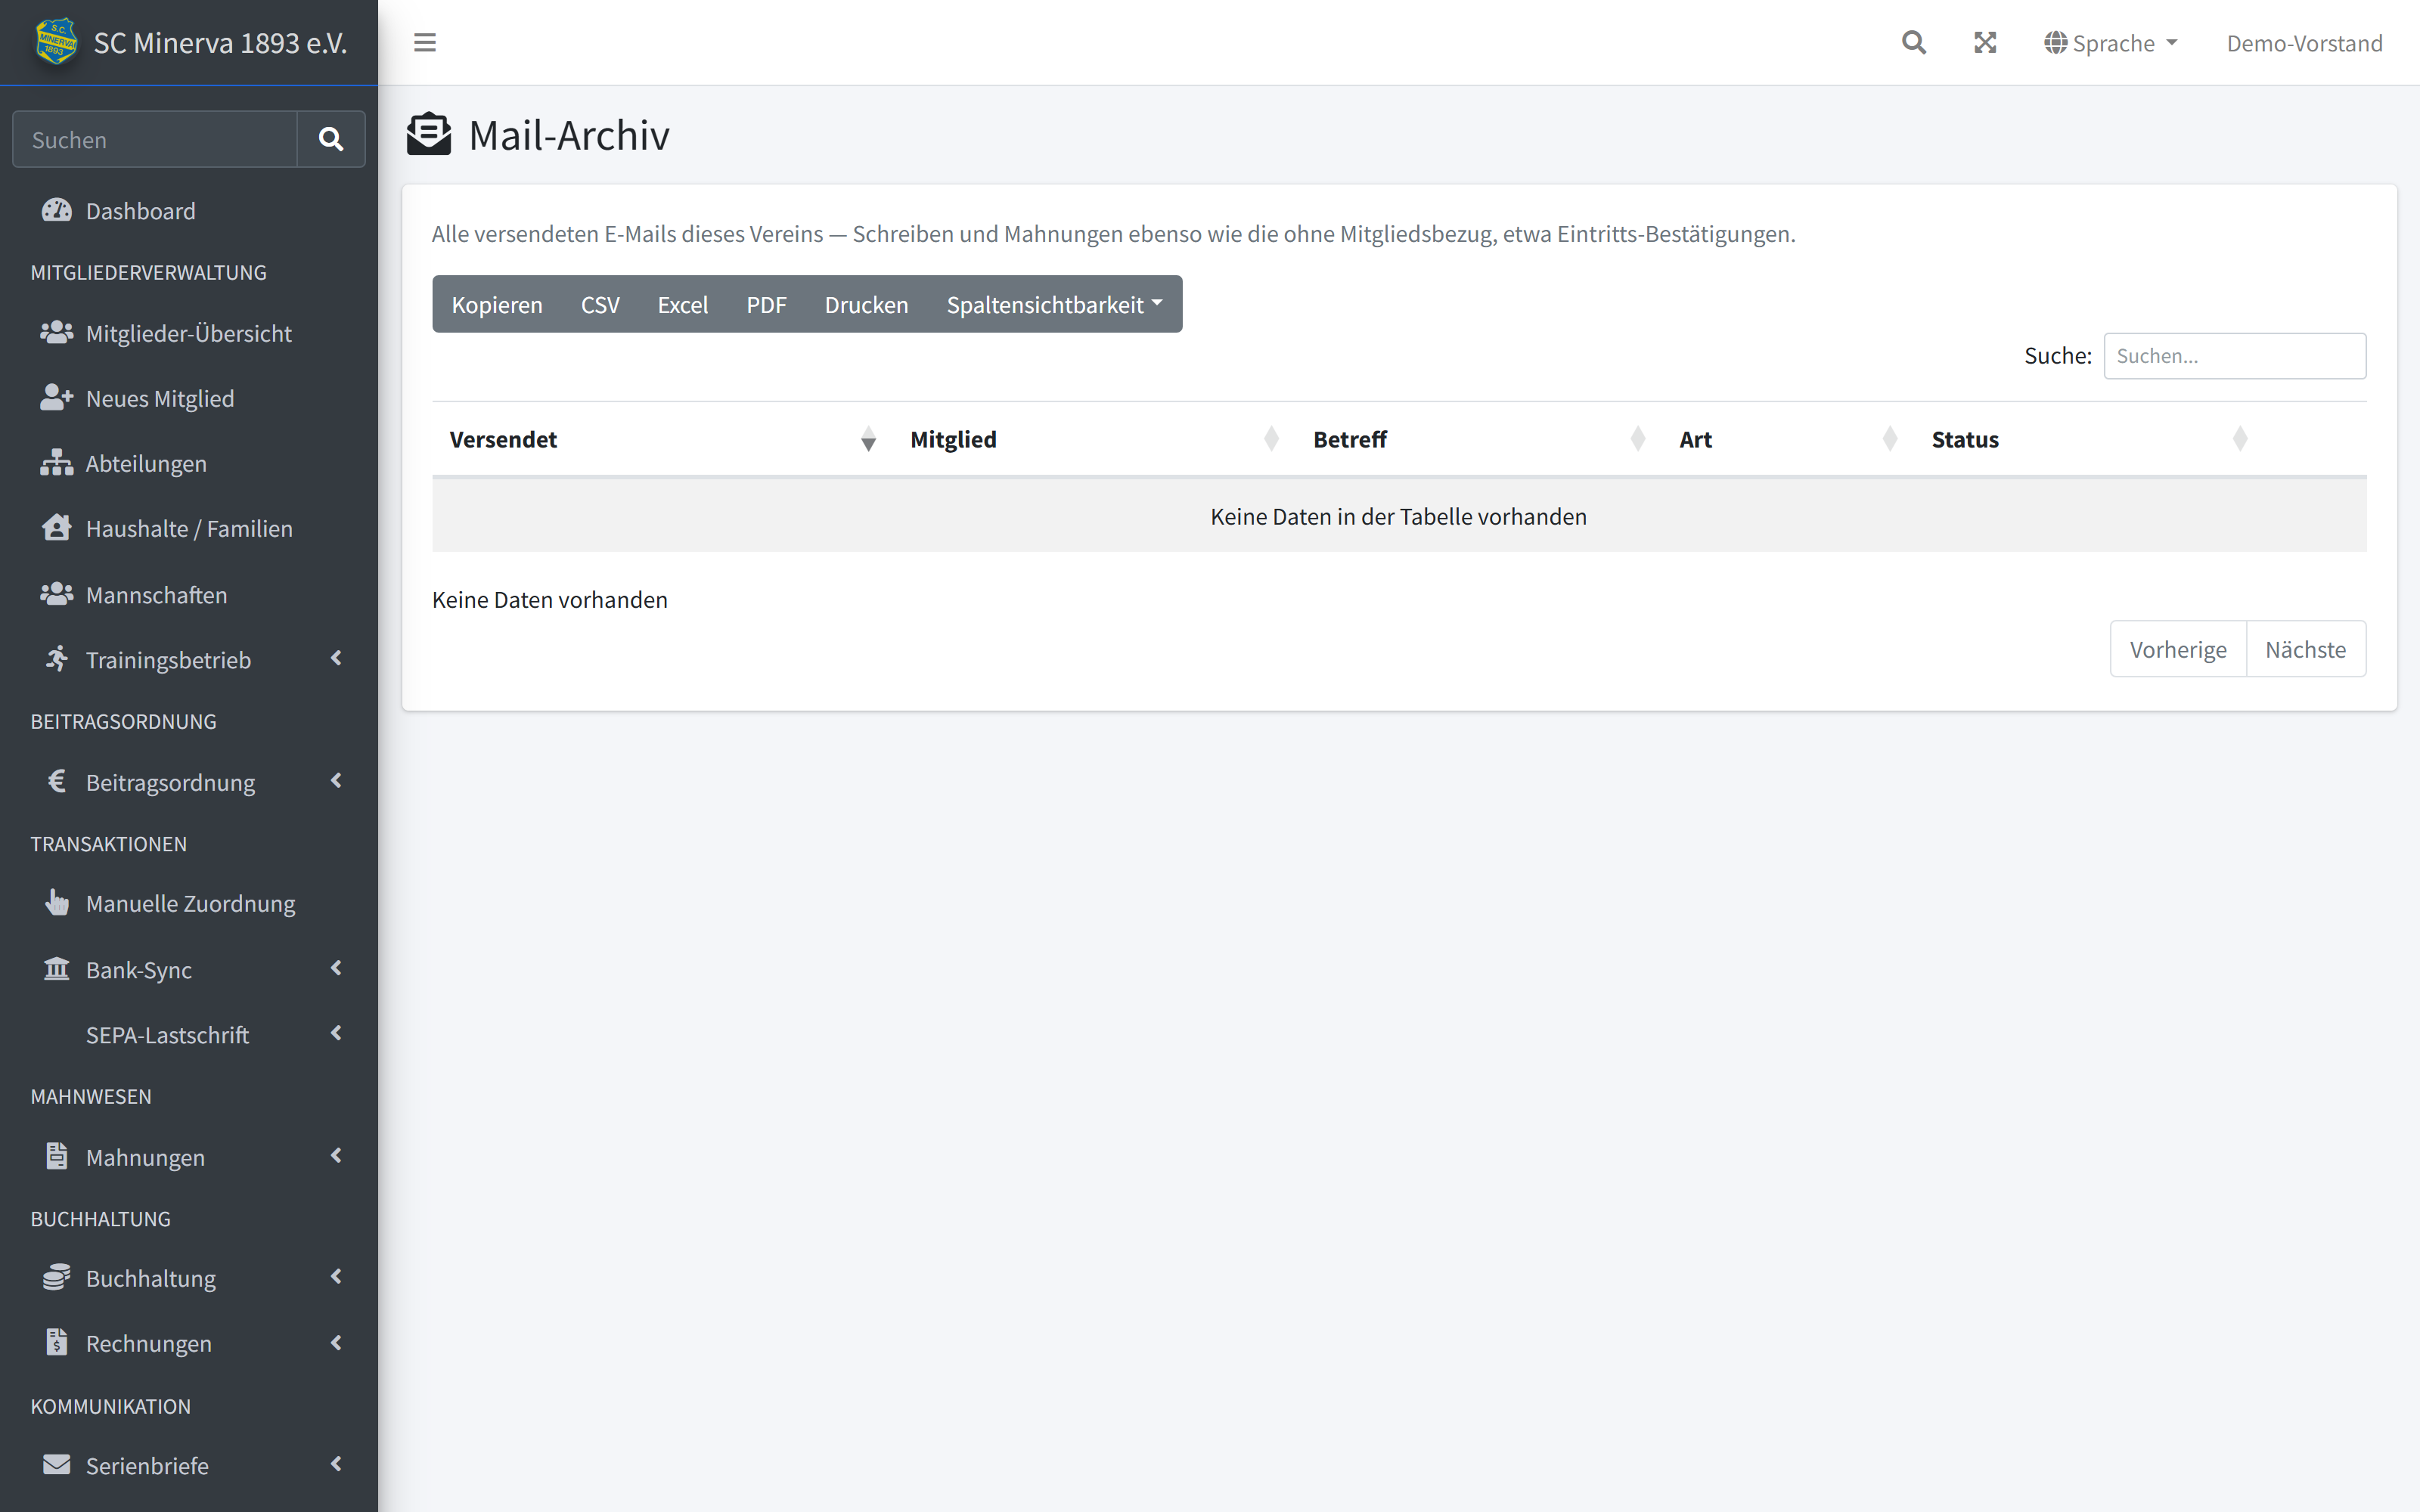Viewport: 2420px width, 1512px height.
Task: Click the Neues Mitglied add-user icon
Action: click(57, 397)
